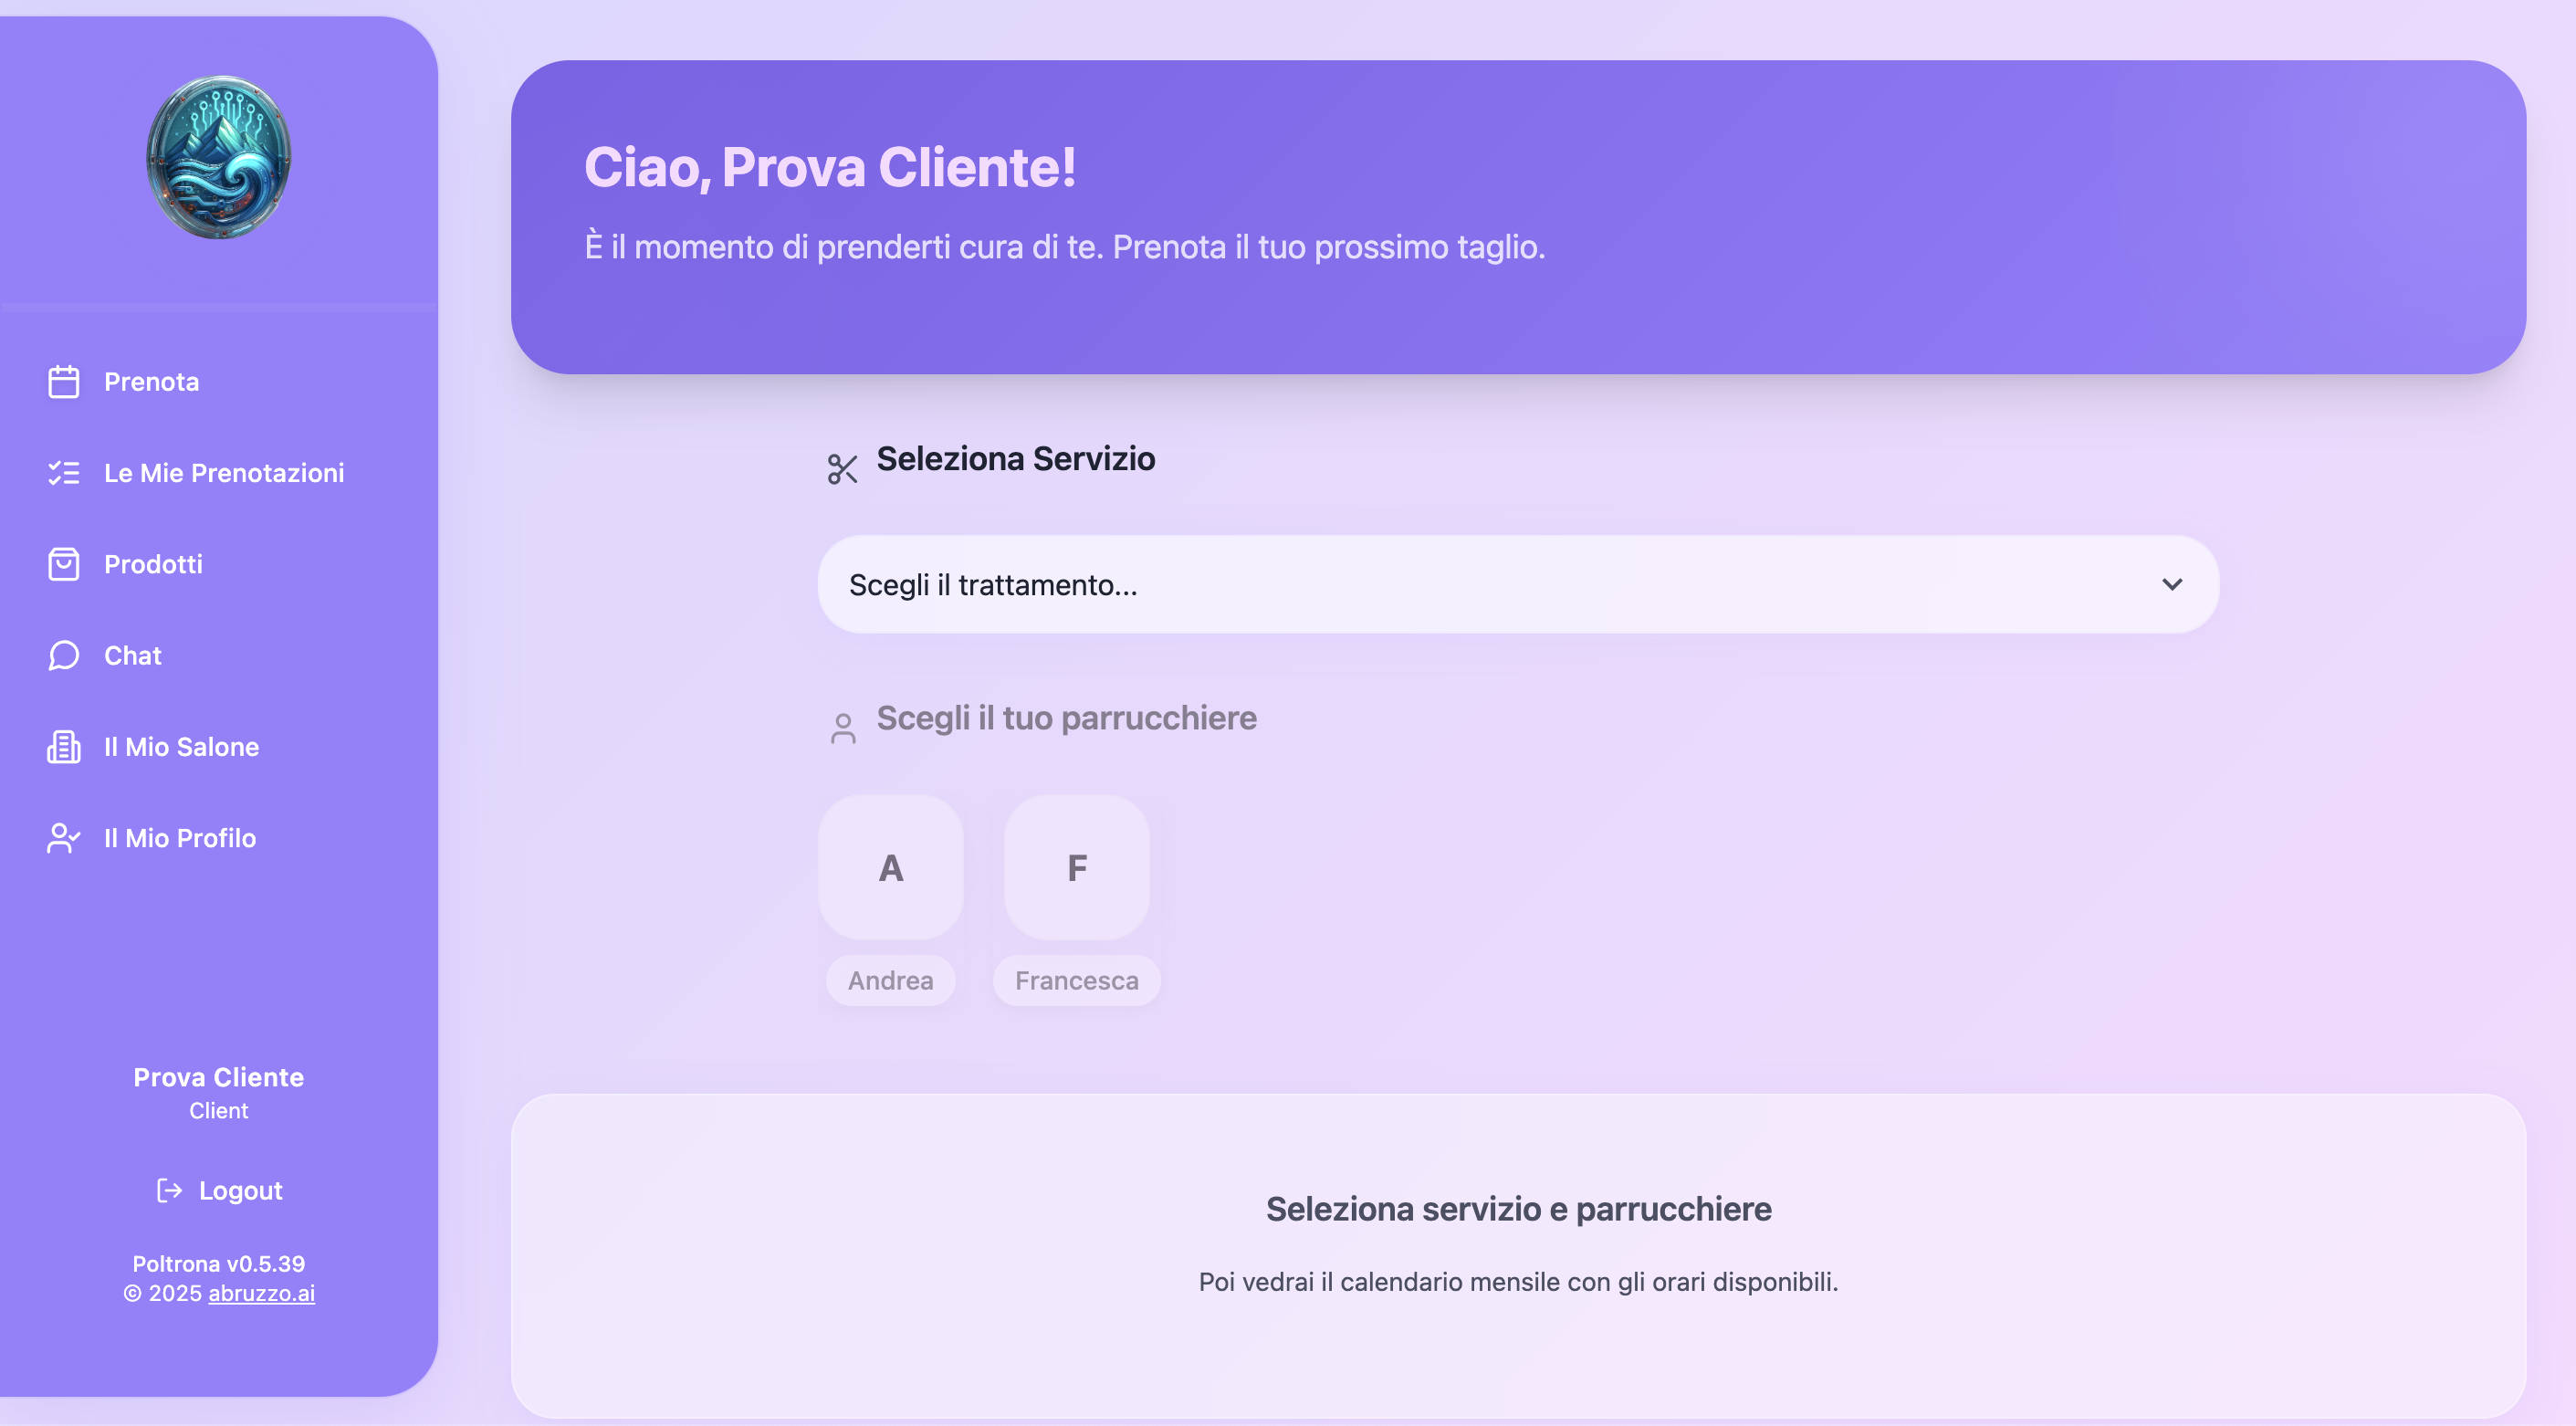The width and height of the screenshot is (2576, 1426).
Task: Click the logout arrow icon
Action: [x=169, y=1190]
